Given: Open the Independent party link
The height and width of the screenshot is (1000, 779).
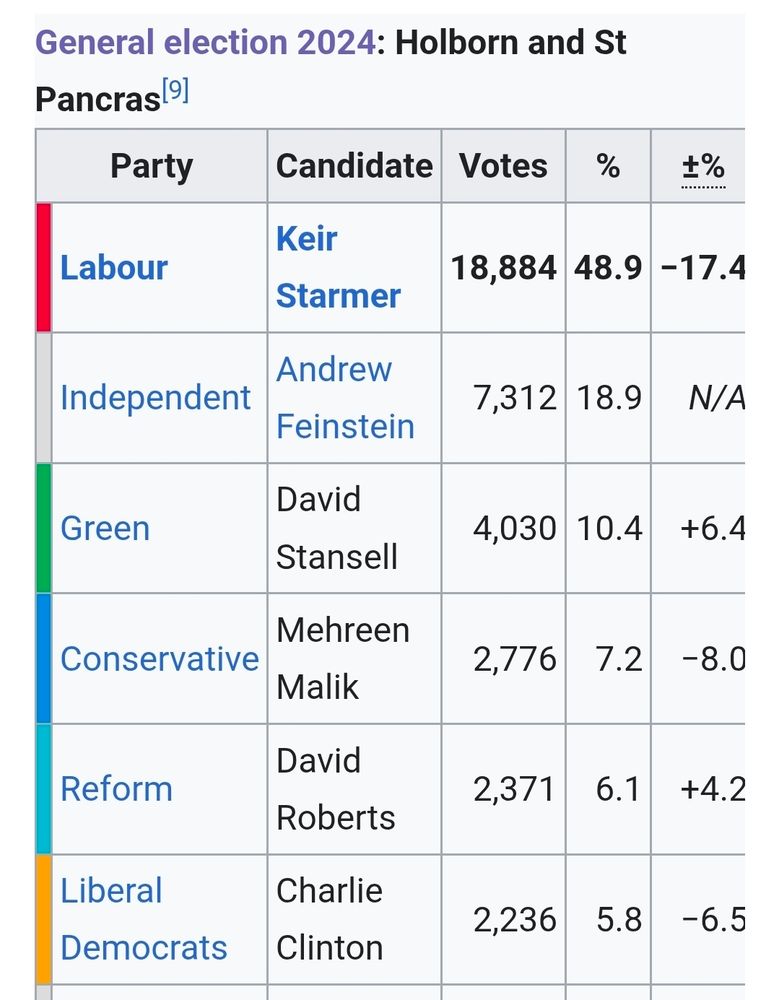Looking at the screenshot, I should point(155,398).
